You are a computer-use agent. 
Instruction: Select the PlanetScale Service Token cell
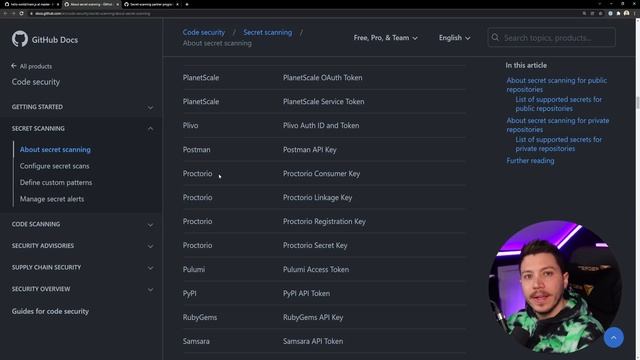point(323,102)
